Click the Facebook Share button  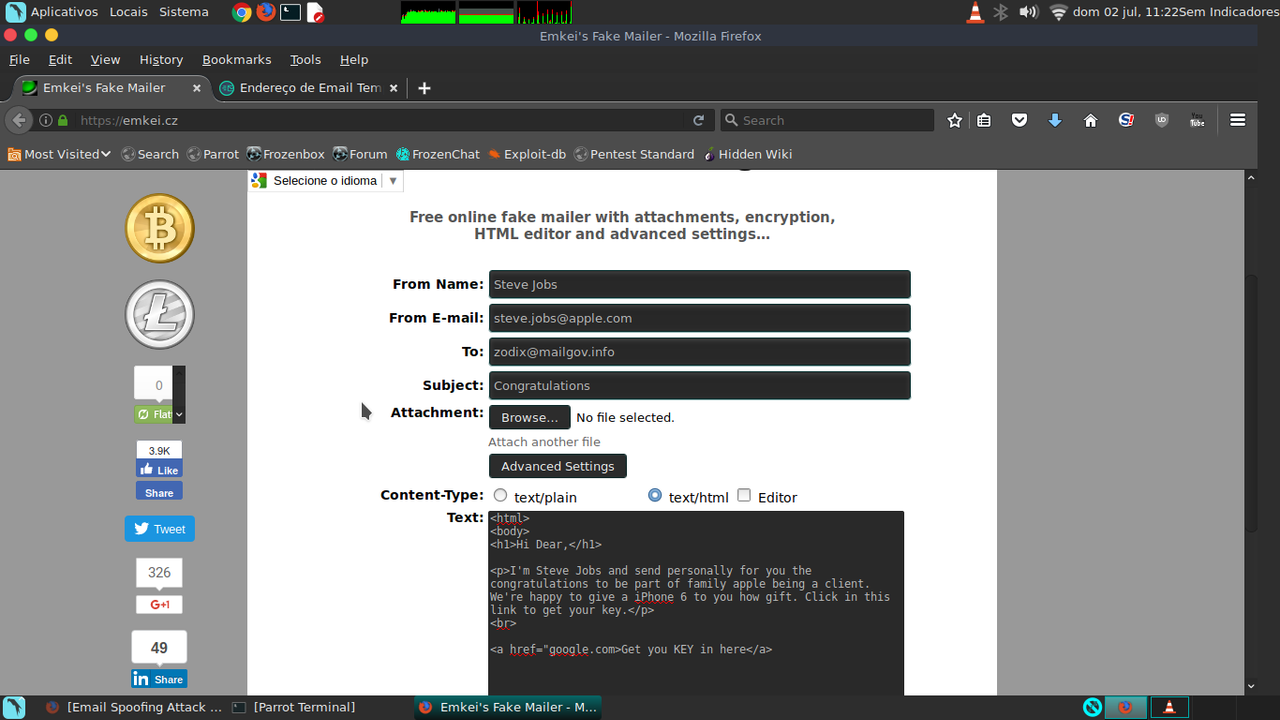tap(159, 493)
